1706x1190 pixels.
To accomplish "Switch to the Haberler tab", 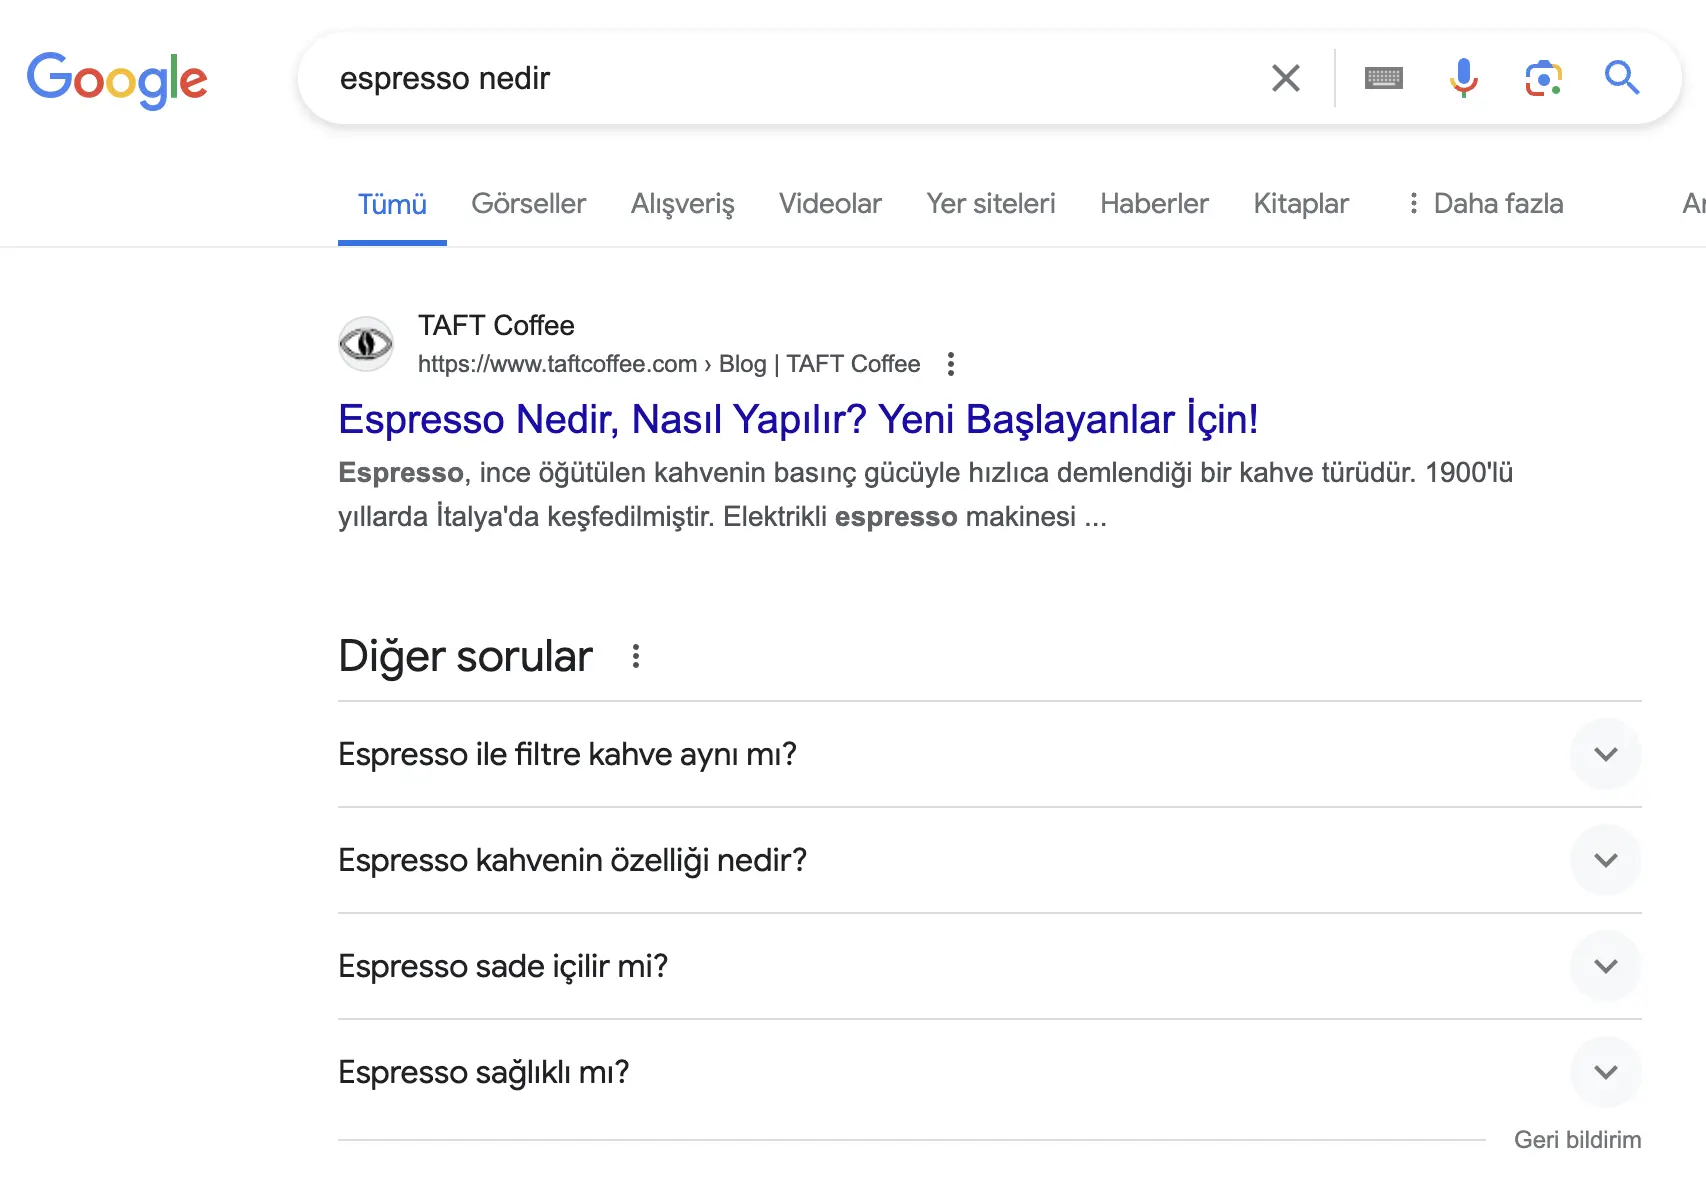I will click(1154, 204).
